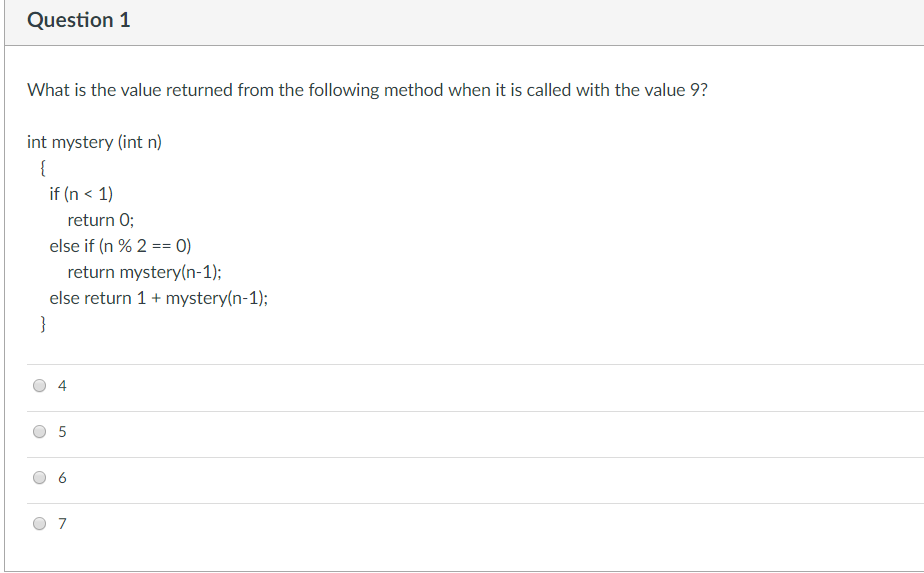This screenshot has height=573, width=924.
Task: Click the closing curly brace of the method
Action: coord(42,324)
